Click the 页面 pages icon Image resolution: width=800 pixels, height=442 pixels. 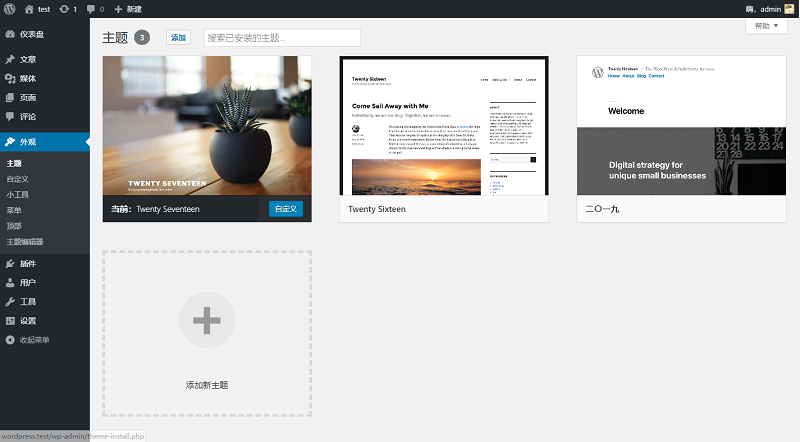click(10, 97)
